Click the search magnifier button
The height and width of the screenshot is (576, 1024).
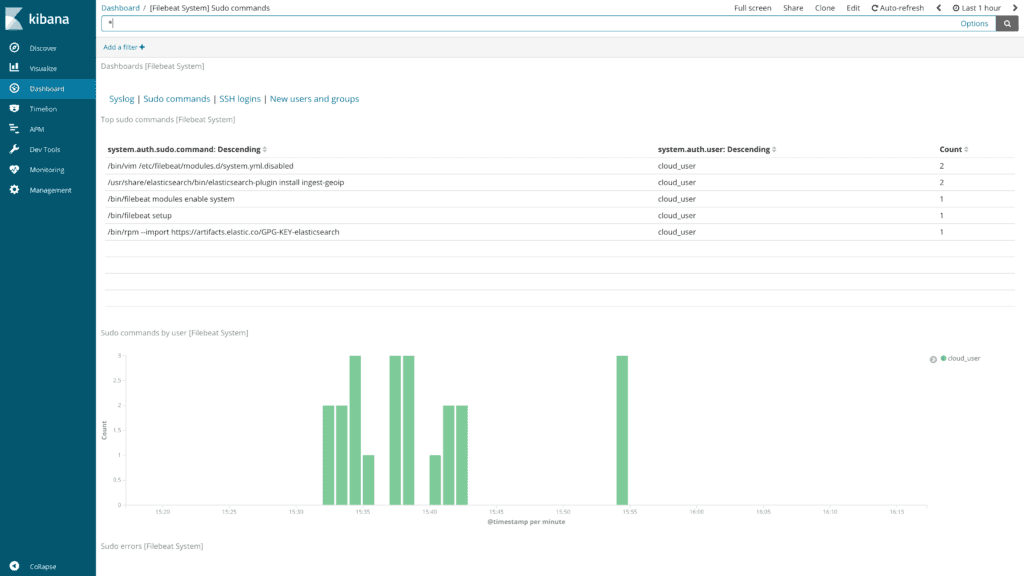pyautogui.click(x=1007, y=24)
